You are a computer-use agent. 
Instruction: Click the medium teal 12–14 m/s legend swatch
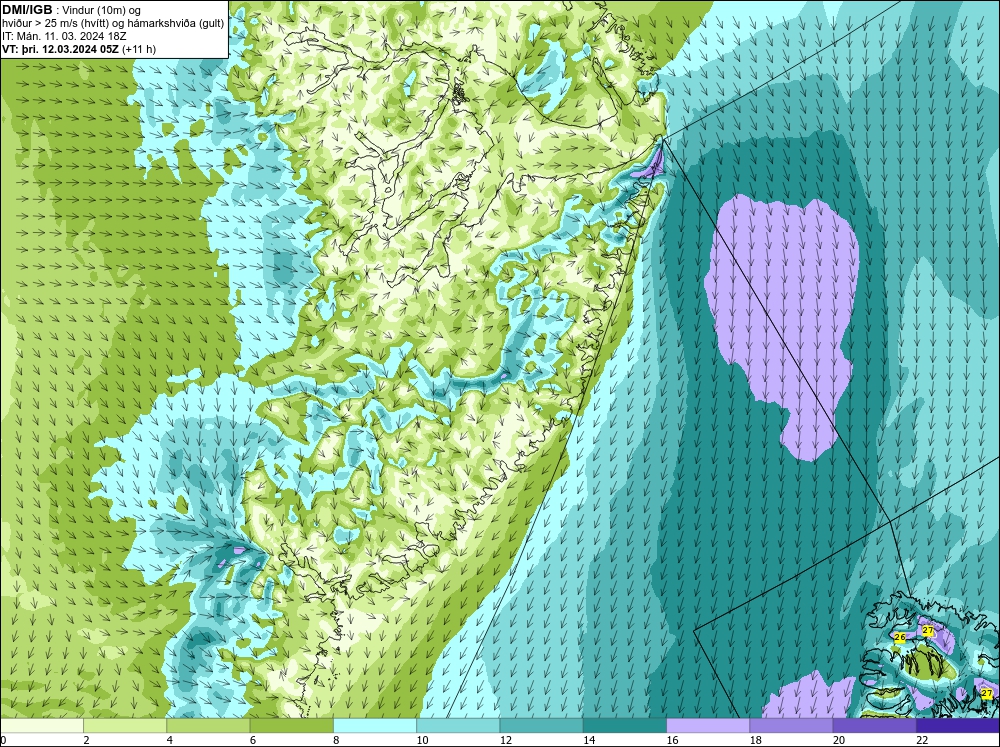(x=541, y=725)
